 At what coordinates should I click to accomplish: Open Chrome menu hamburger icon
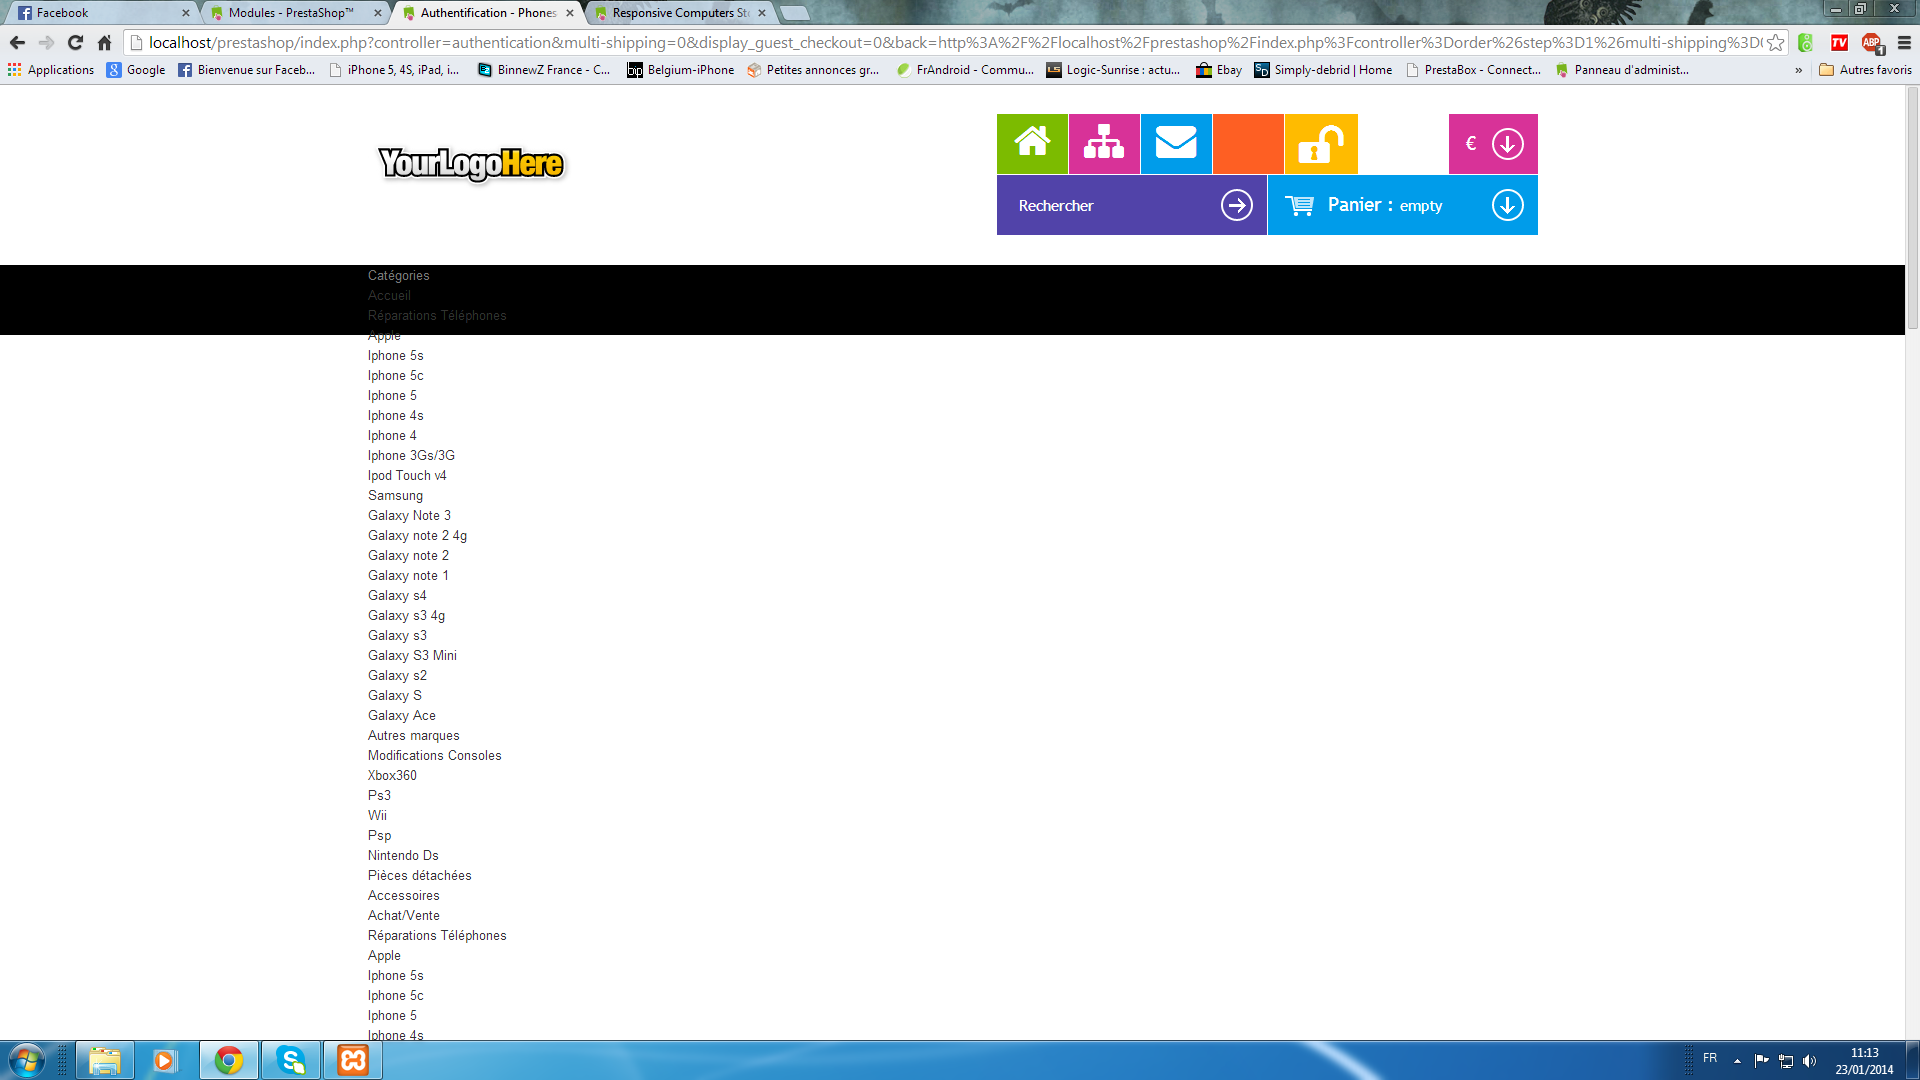(x=1904, y=42)
